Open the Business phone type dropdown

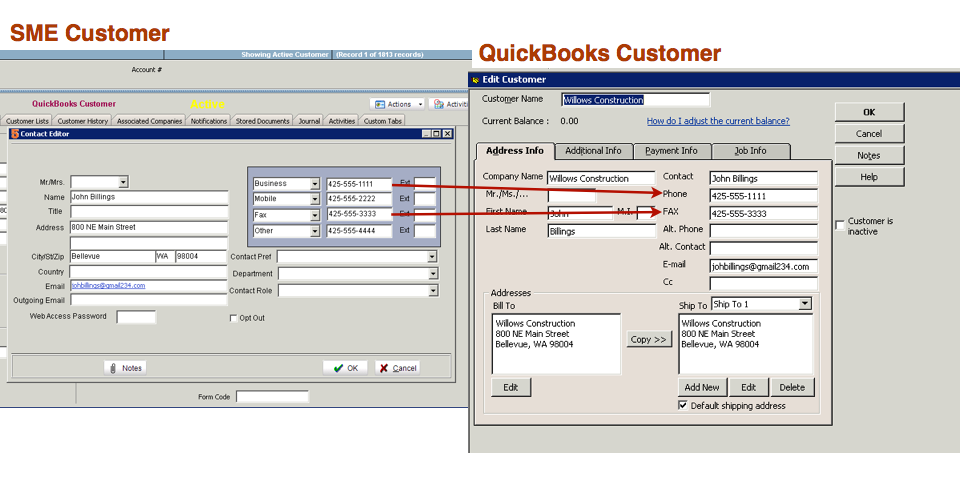coord(315,184)
